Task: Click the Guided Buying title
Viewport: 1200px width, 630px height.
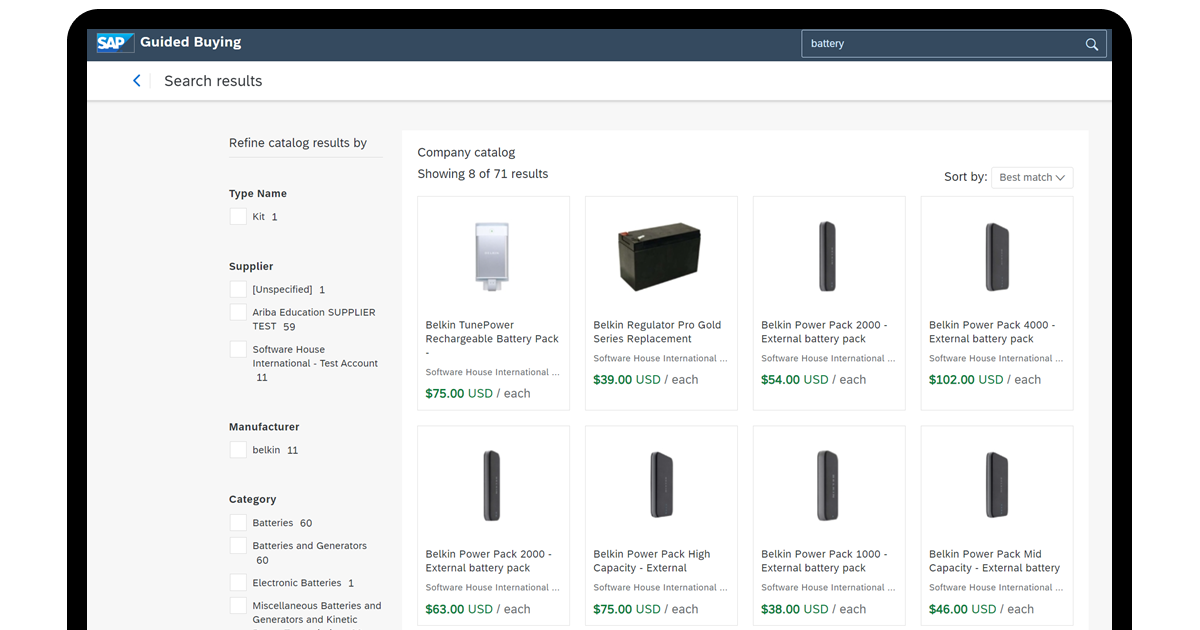Action: pyautogui.click(x=190, y=43)
